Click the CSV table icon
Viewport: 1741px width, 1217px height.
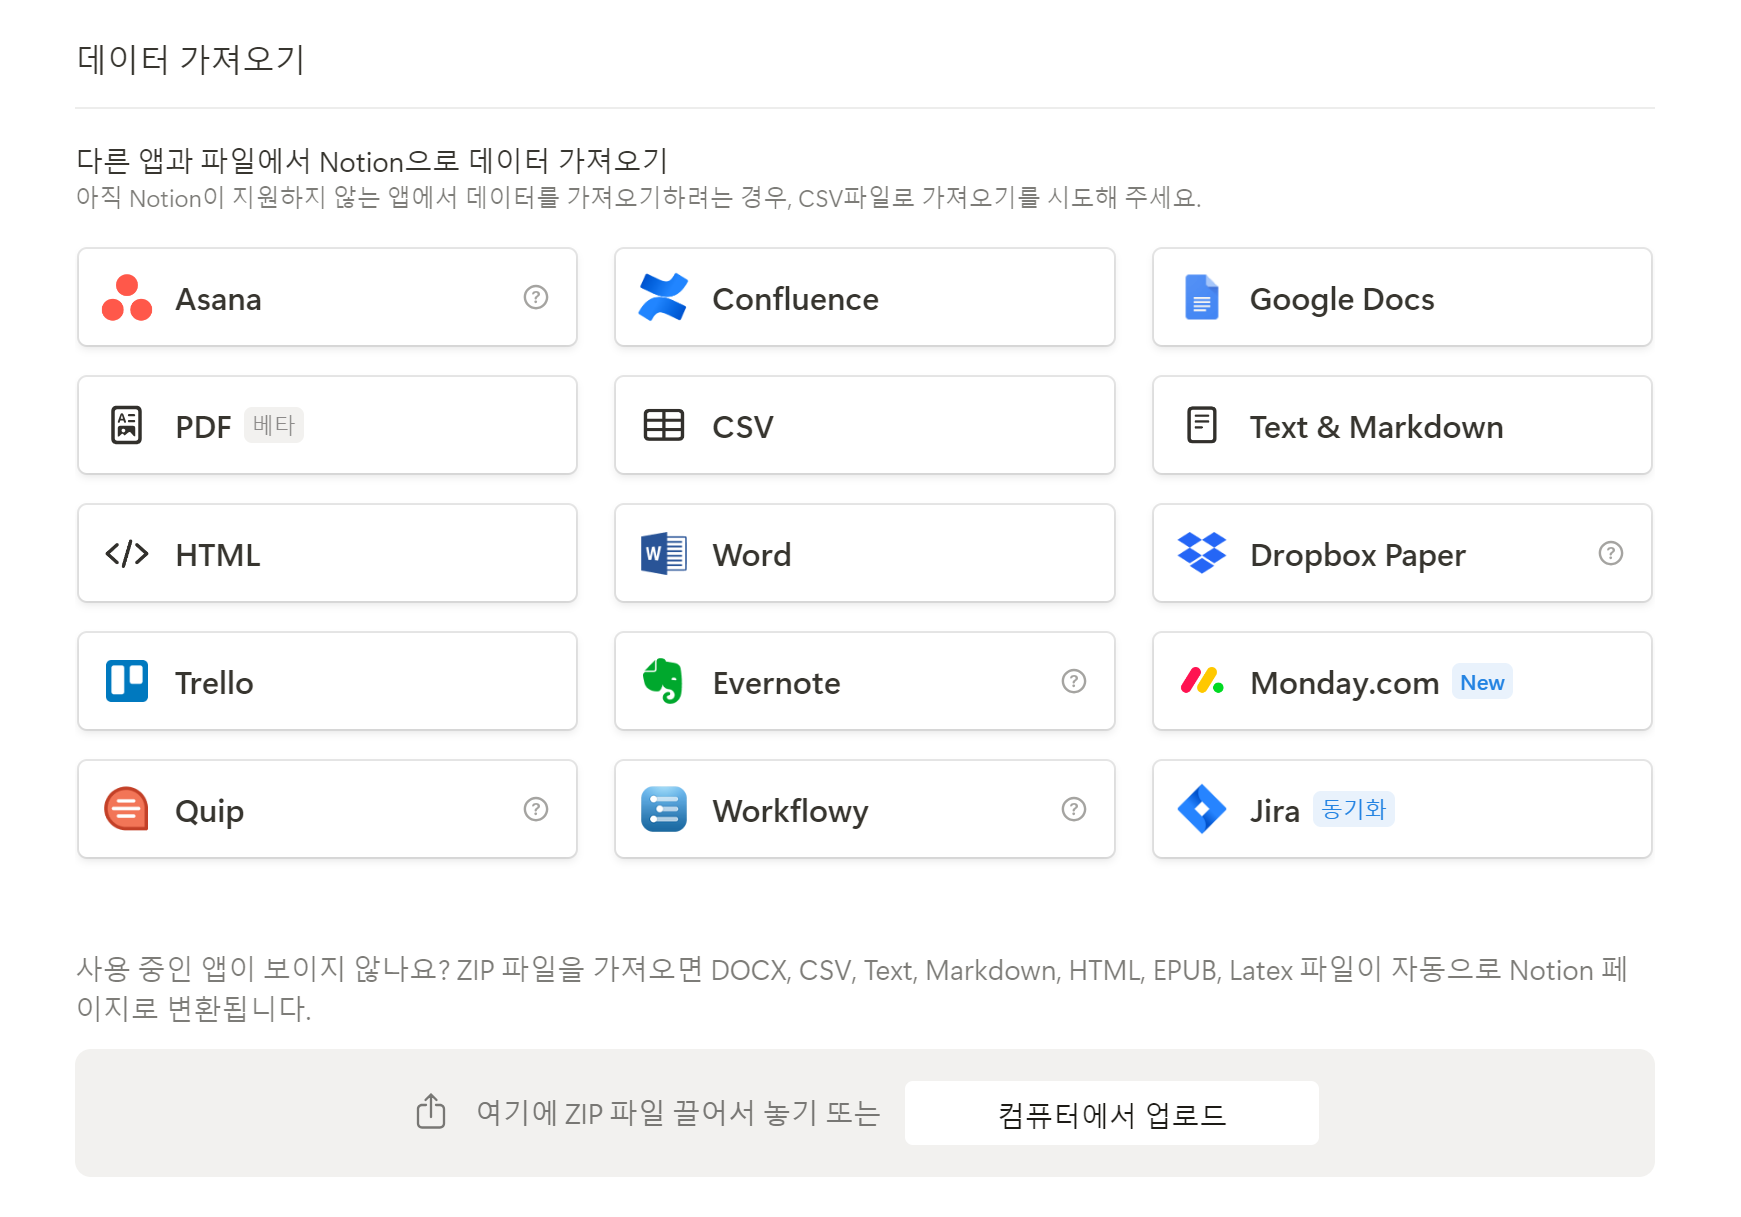663,426
